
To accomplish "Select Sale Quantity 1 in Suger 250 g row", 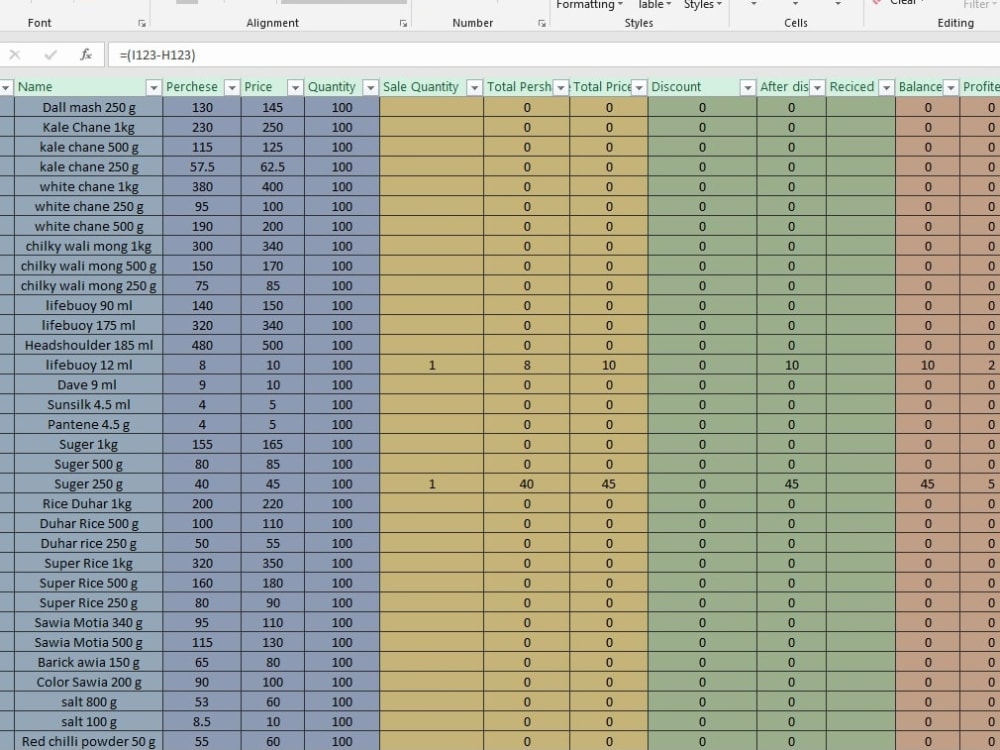I will click(x=432, y=483).
